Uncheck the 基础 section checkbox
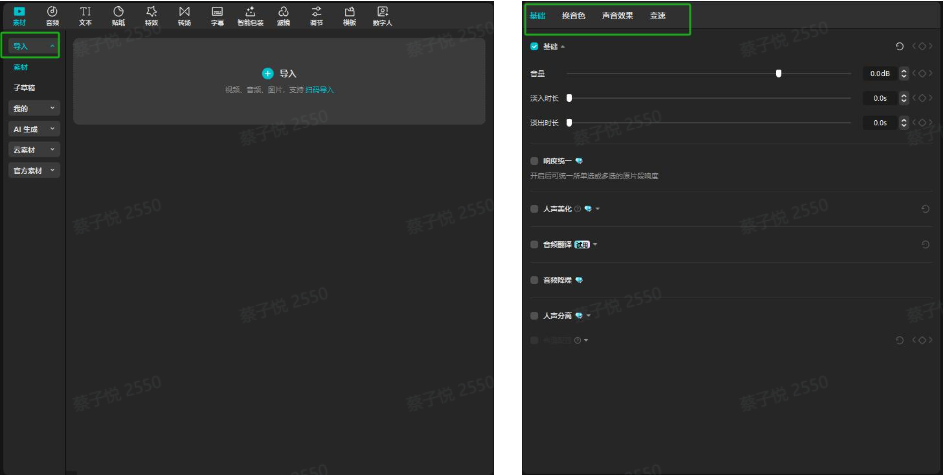Image resolution: width=944 pixels, height=475 pixels. 534,46
